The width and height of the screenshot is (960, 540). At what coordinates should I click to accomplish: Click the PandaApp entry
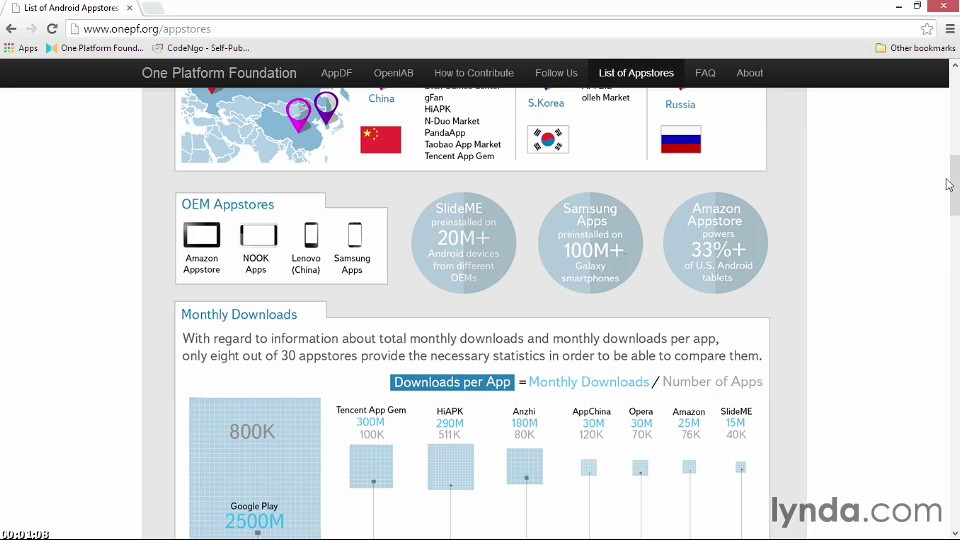pos(444,132)
